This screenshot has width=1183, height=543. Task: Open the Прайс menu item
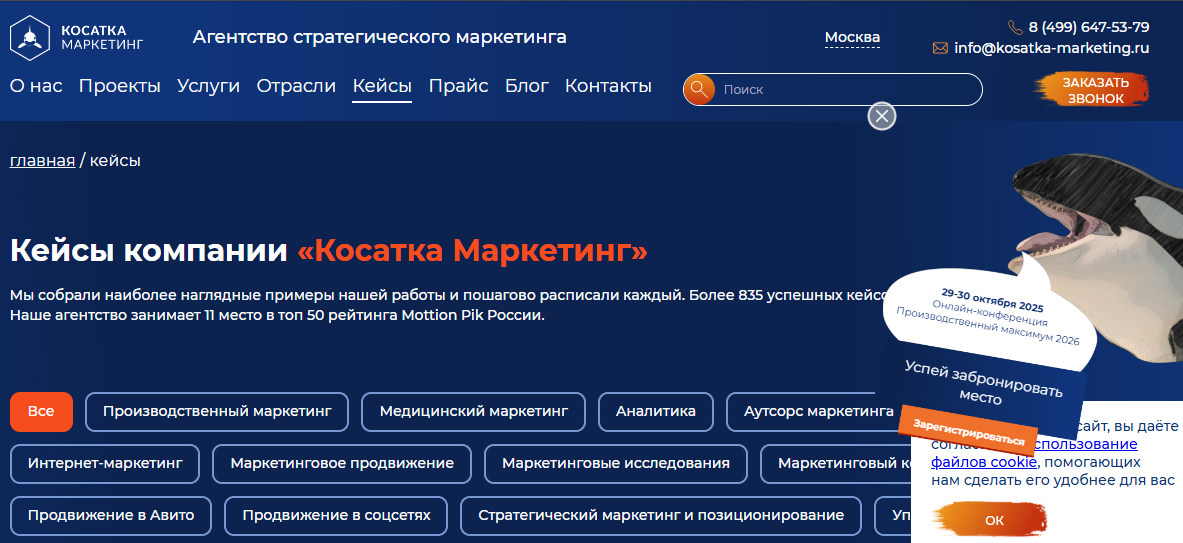click(x=458, y=86)
